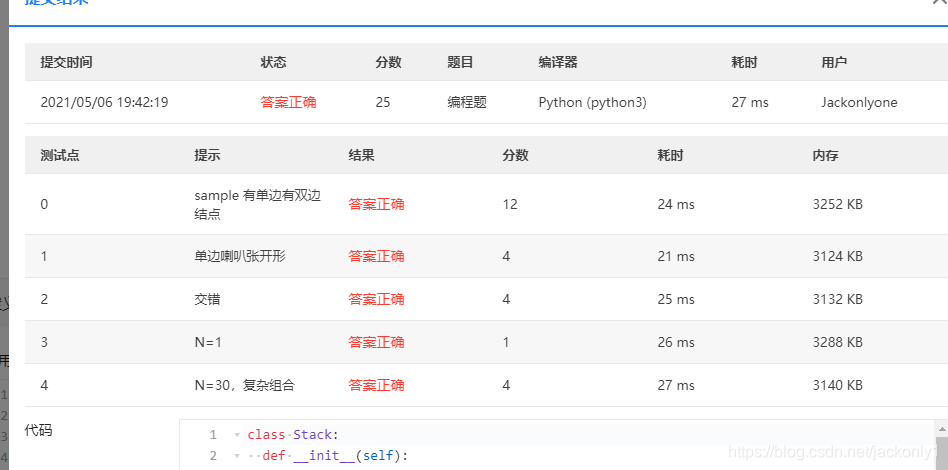
Task: Click code line 'class Stack:'
Action: tap(293, 435)
